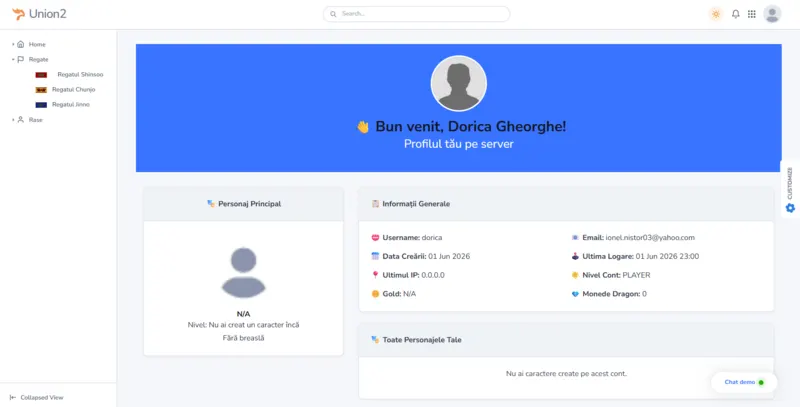Expand the Home sidebar arrow
This screenshot has height=407, width=800.
pyautogui.click(x=13, y=44)
